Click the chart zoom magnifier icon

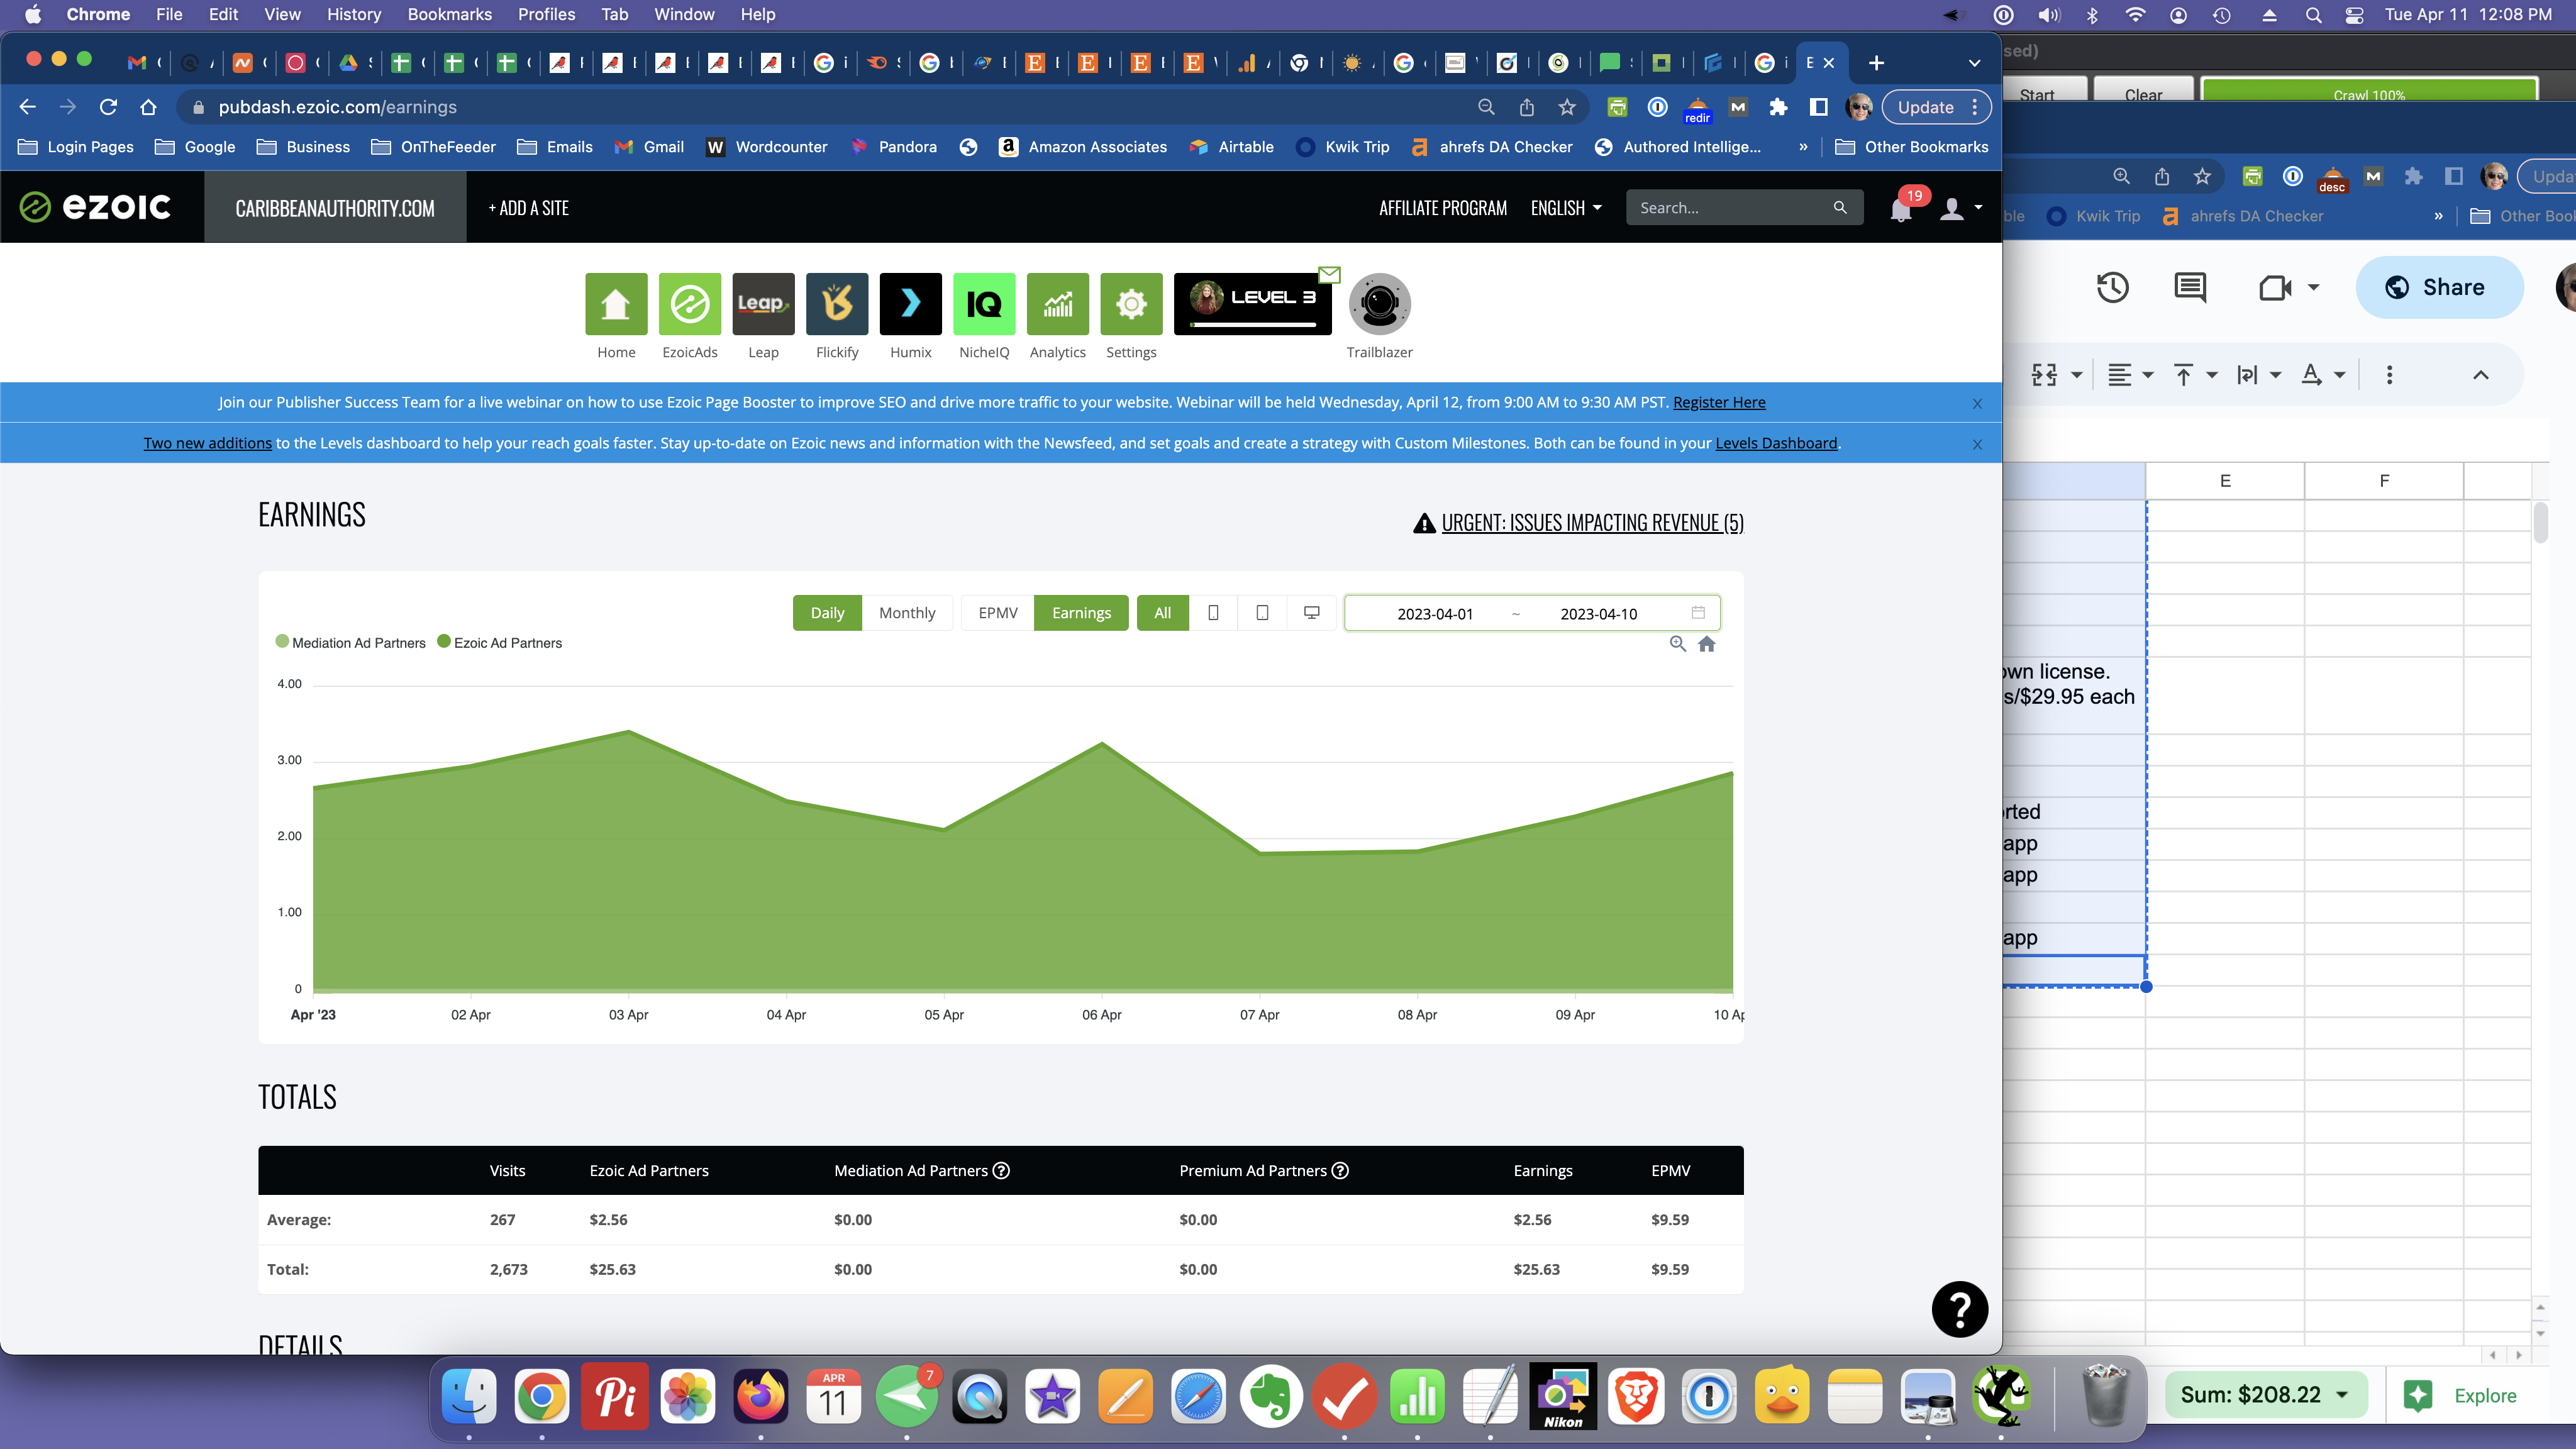(1678, 644)
